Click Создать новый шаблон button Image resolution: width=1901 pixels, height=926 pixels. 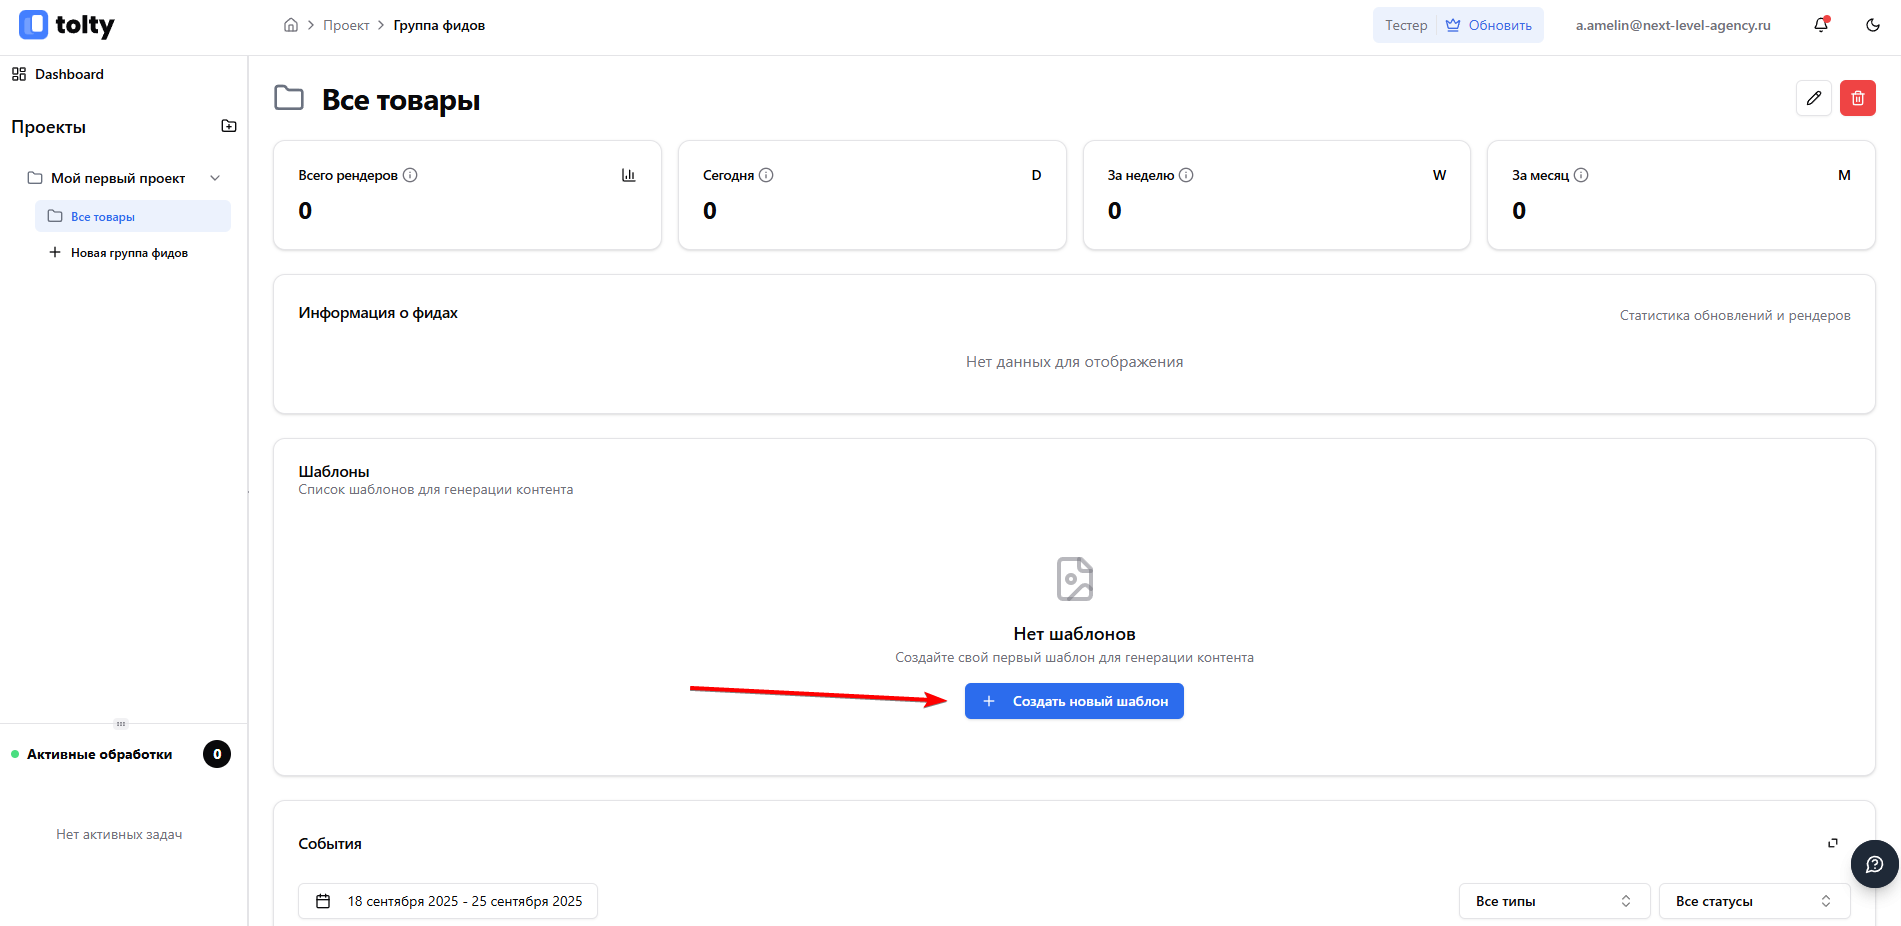(x=1074, y=701)
